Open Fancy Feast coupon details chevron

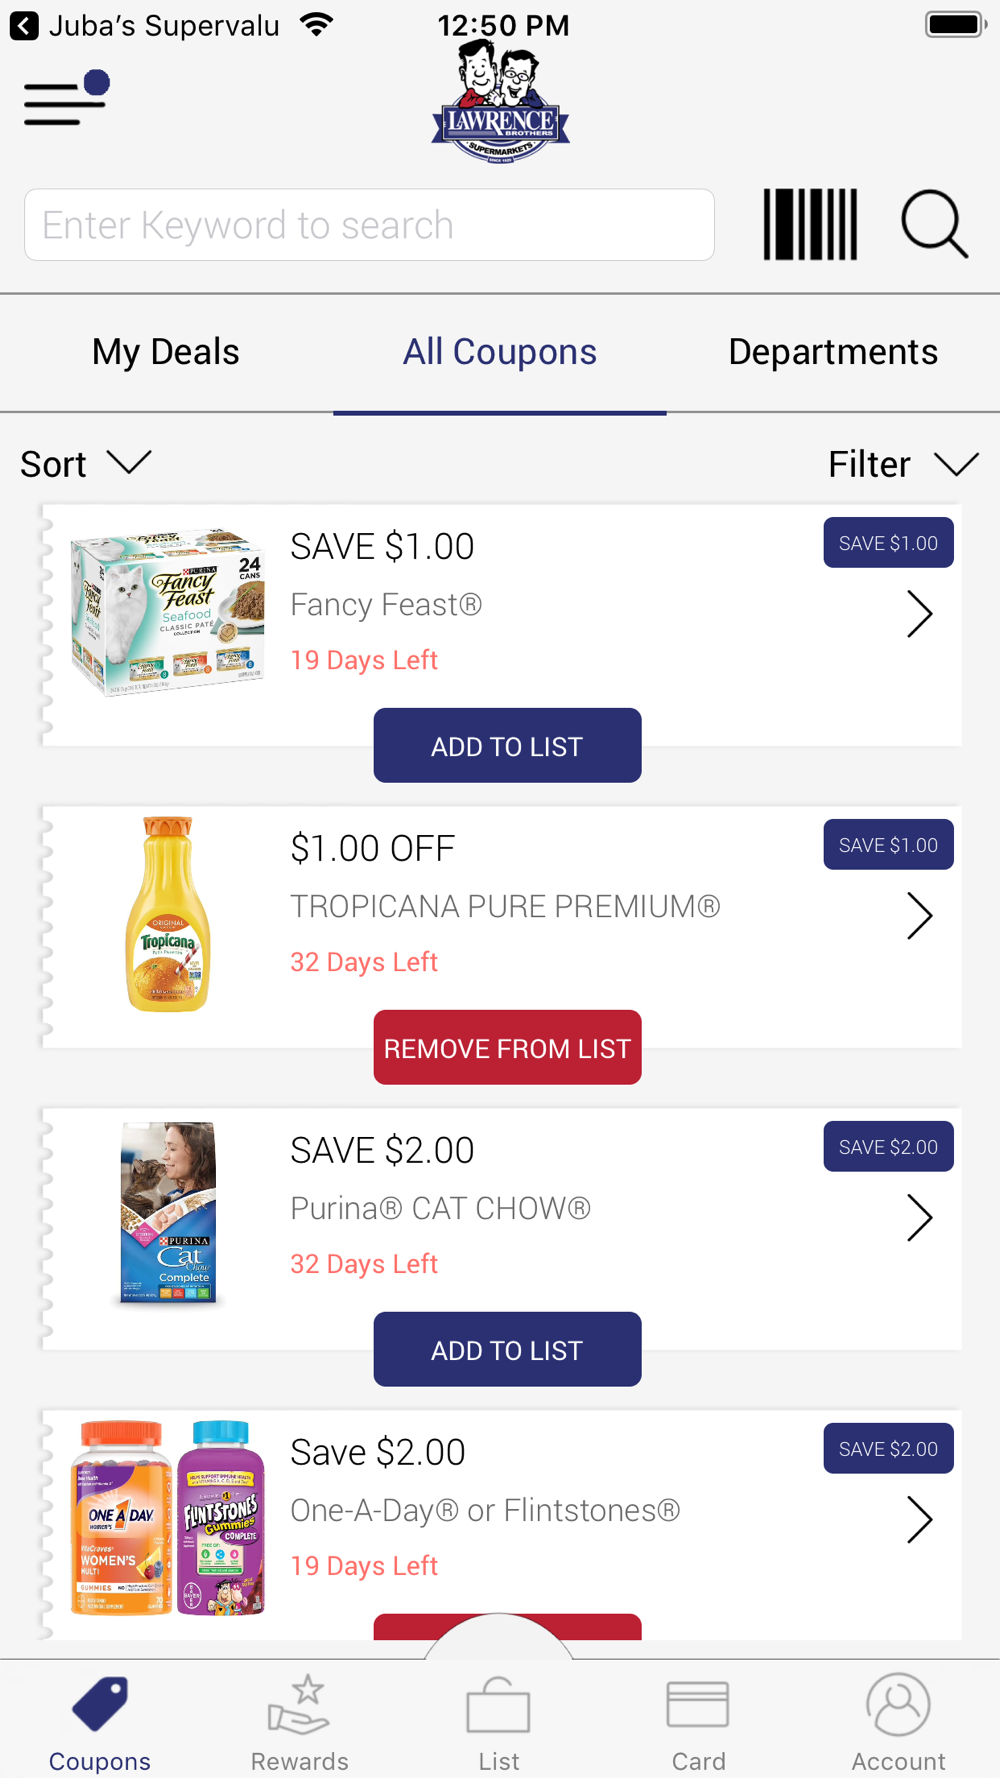pos(919,614)
